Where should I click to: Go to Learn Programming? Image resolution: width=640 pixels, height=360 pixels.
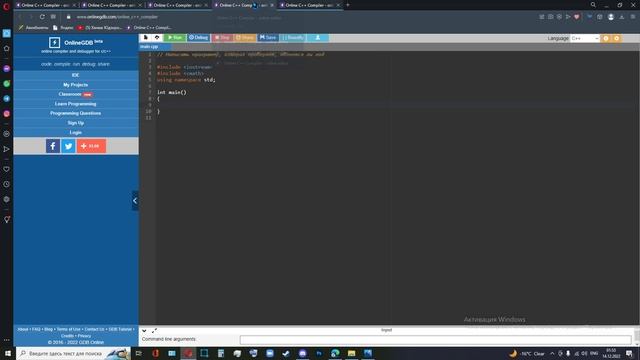[x=76, y=104]
